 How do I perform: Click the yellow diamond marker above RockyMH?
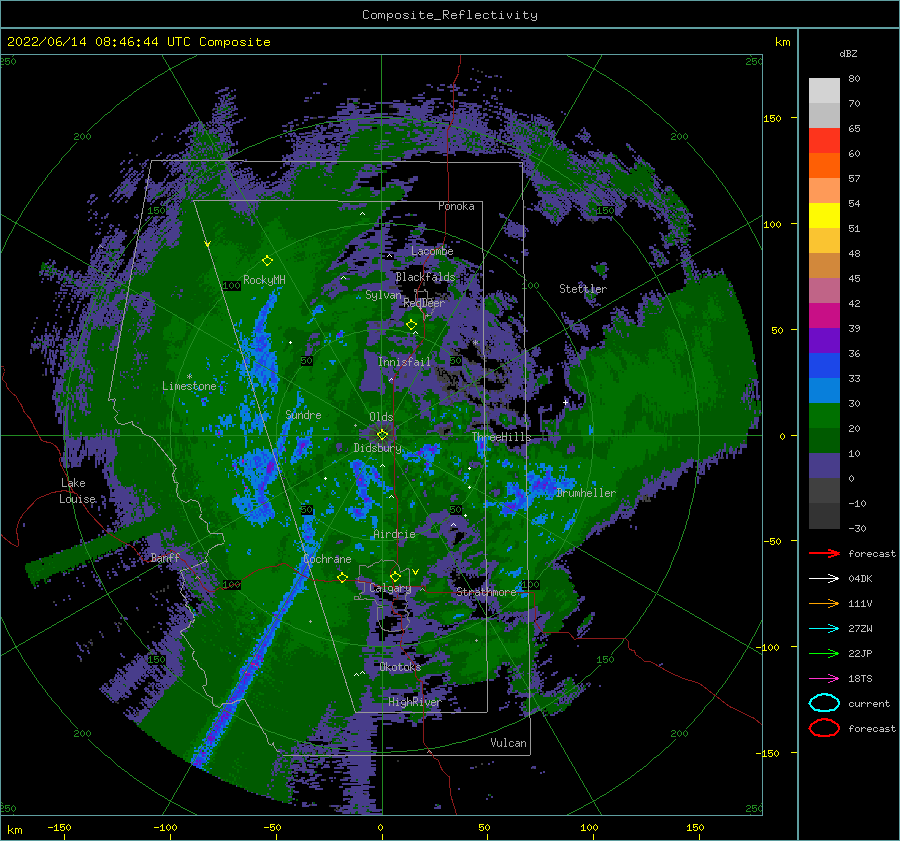pos(267,261)
